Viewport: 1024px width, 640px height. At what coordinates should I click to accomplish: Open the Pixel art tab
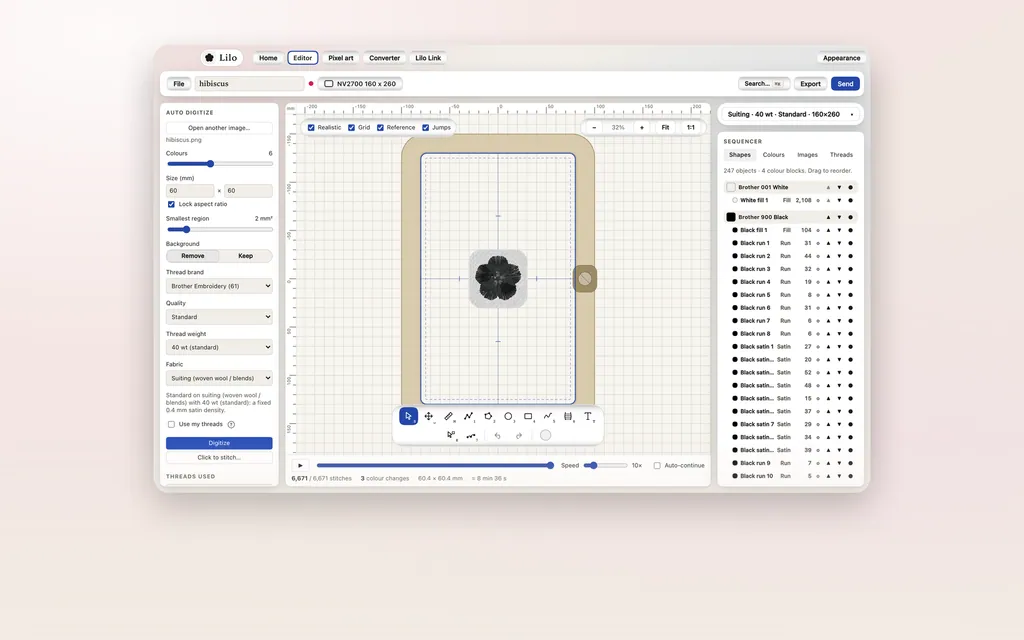pos(341,57)
